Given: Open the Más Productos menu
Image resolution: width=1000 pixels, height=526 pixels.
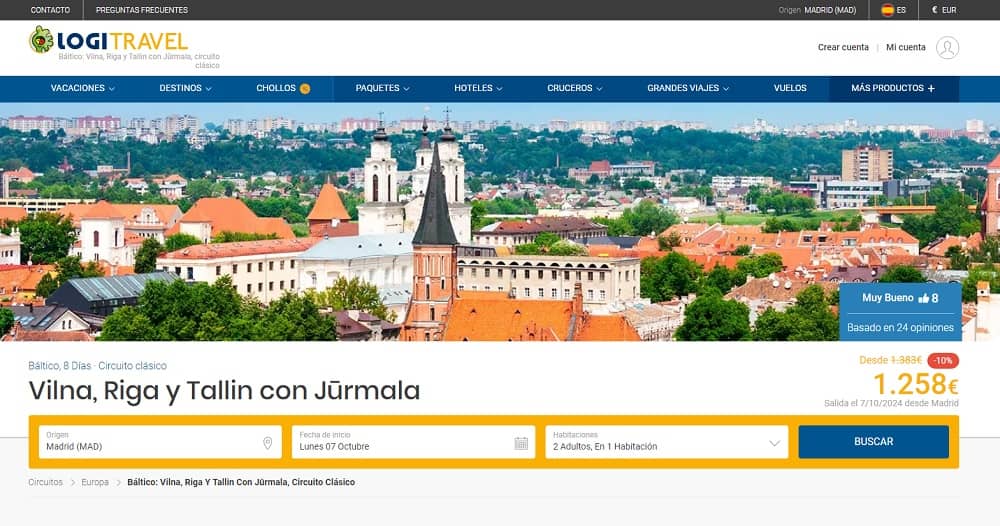Looking at the screenshot, I should pyautogui.click(x=893, y=89).
